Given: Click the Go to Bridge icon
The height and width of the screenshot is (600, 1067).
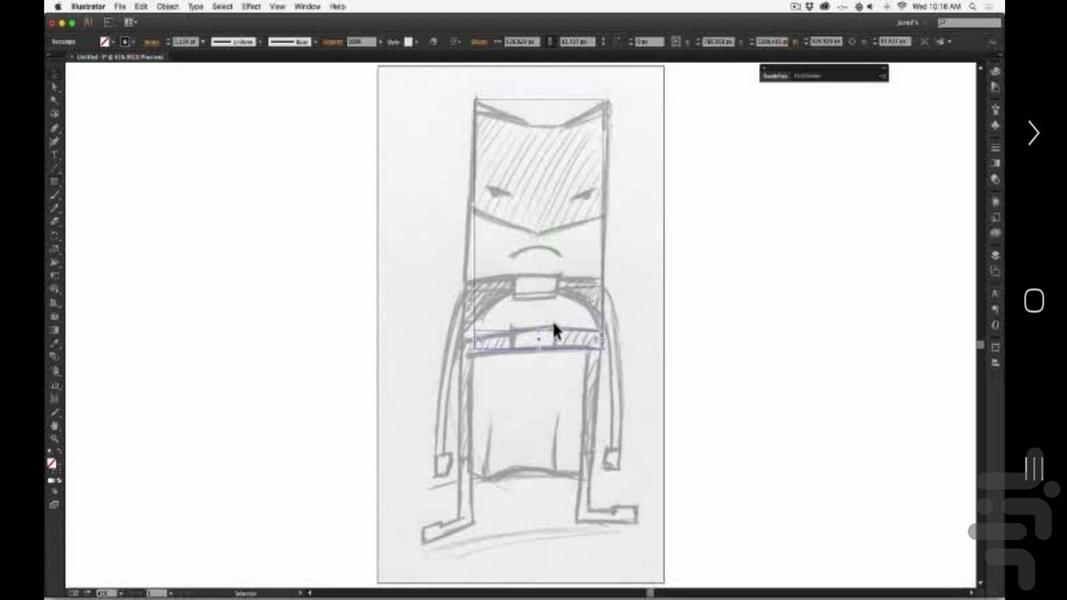Looking at the screenshot, I should click(x=108, y=22).
